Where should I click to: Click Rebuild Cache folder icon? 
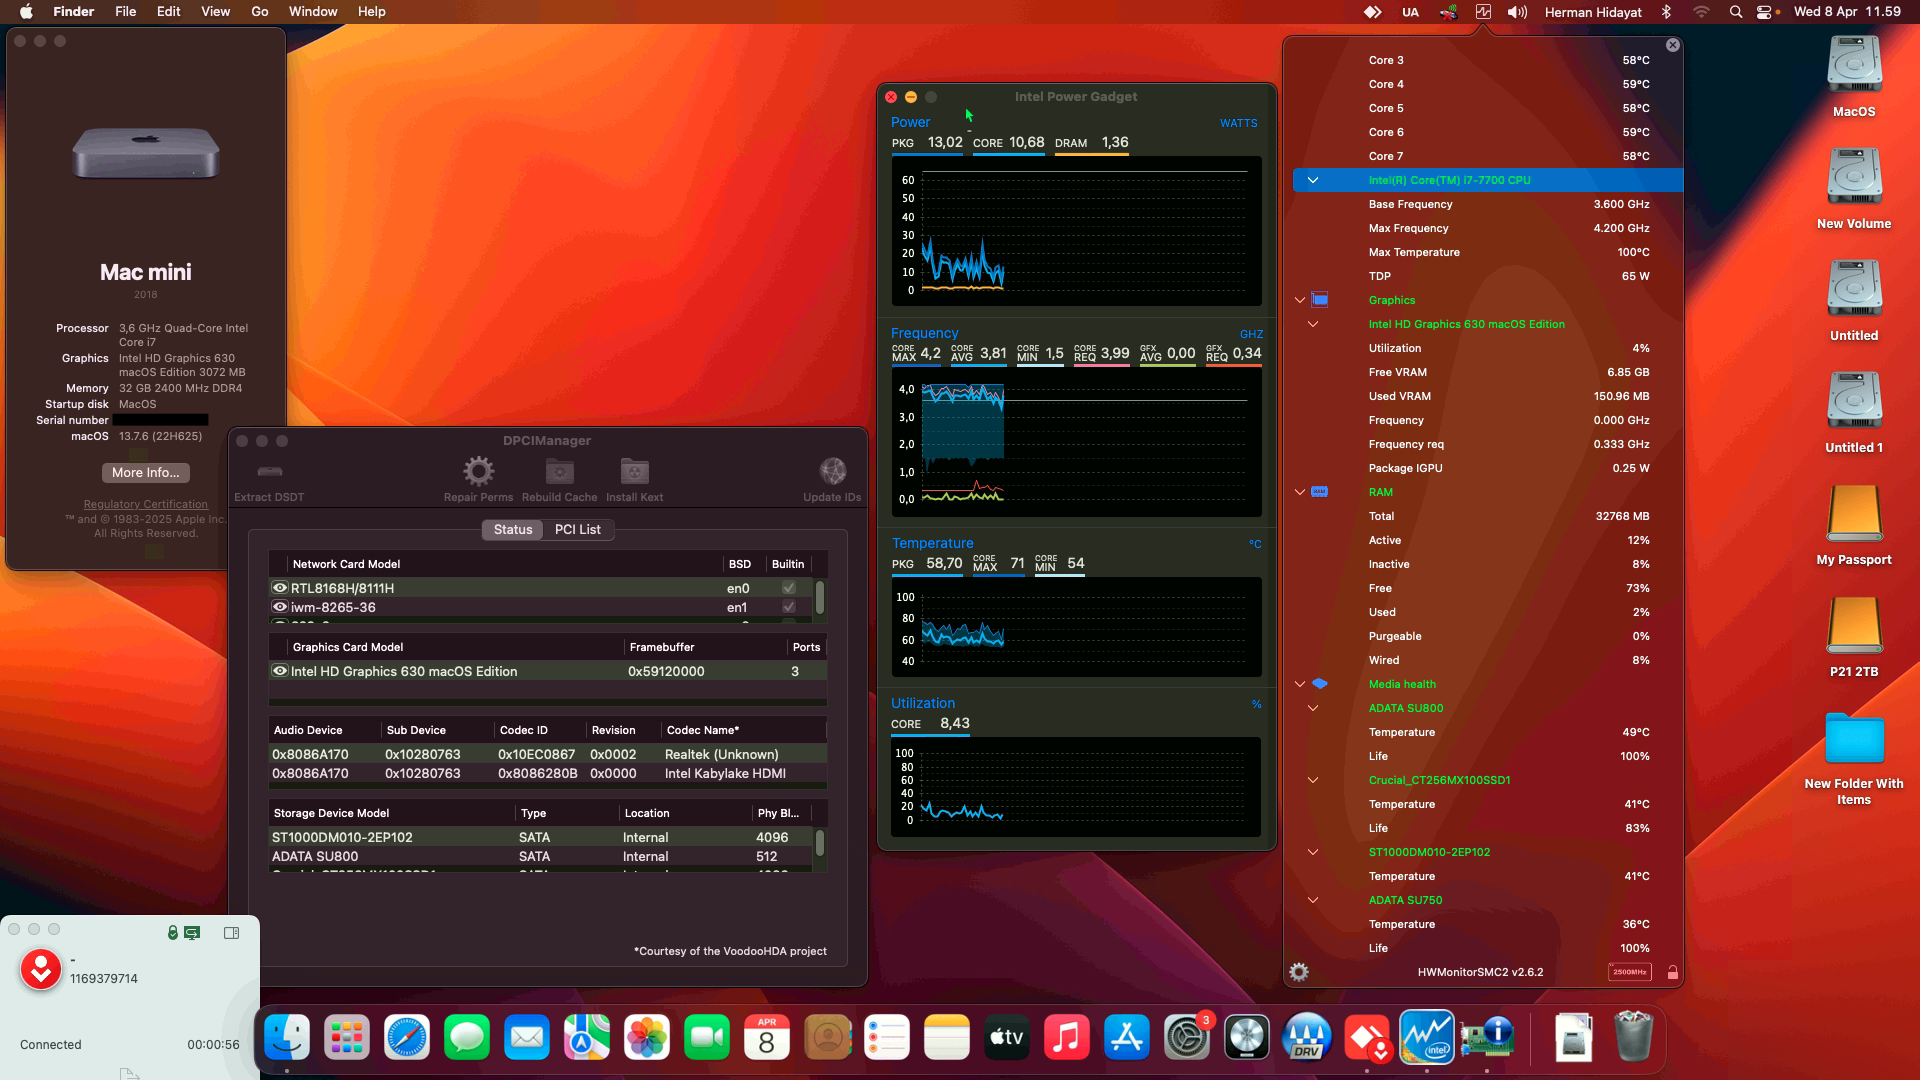coord(559,471)
